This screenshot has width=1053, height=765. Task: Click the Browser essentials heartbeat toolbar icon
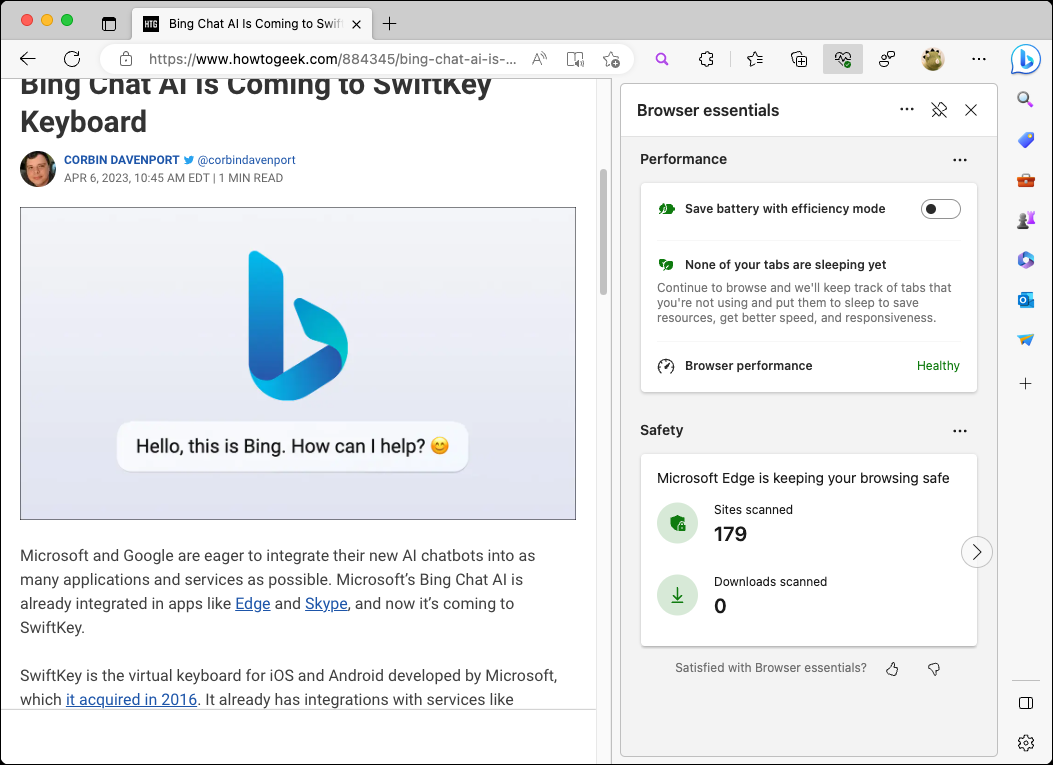(842, 59)
